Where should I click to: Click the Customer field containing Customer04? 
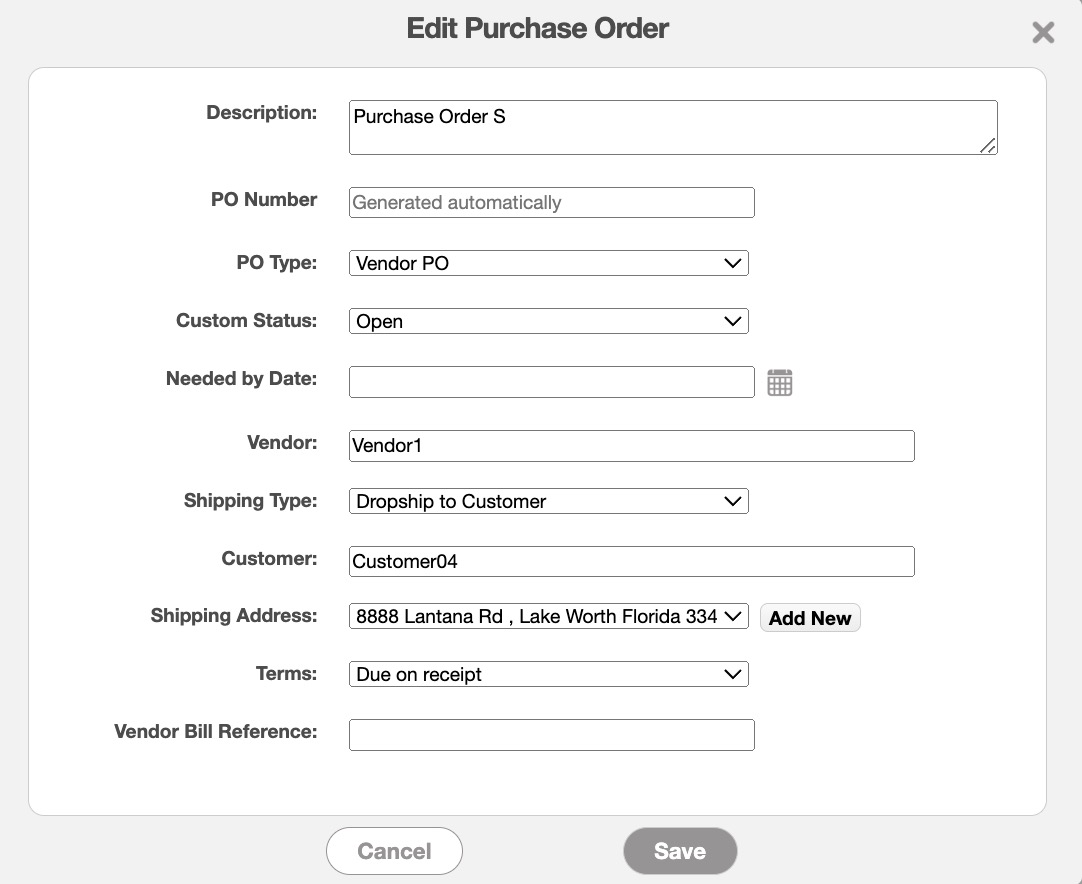(x=631, y=561)
